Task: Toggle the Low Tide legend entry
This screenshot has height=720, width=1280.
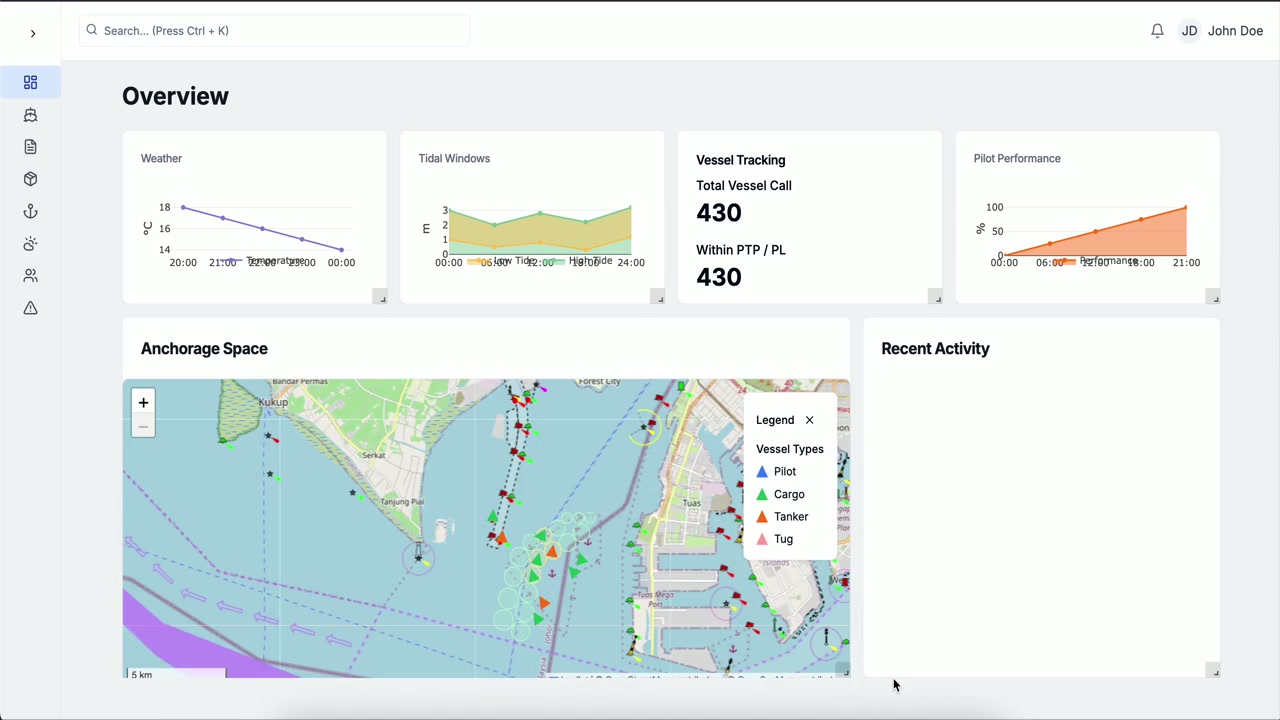Action: (503, 261)
